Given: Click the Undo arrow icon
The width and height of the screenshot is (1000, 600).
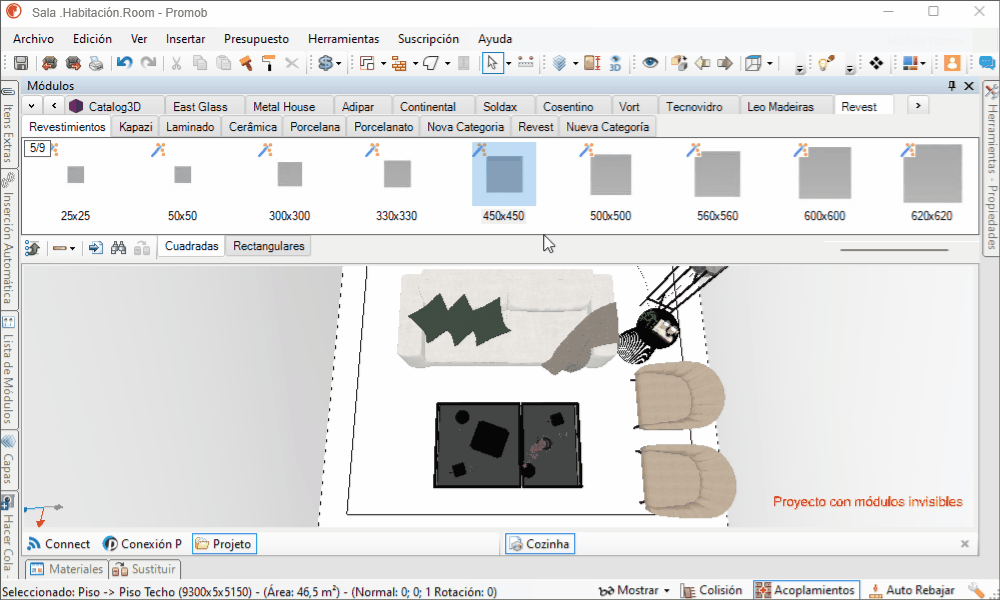Looking at the screenshot, I should (125, 63).
